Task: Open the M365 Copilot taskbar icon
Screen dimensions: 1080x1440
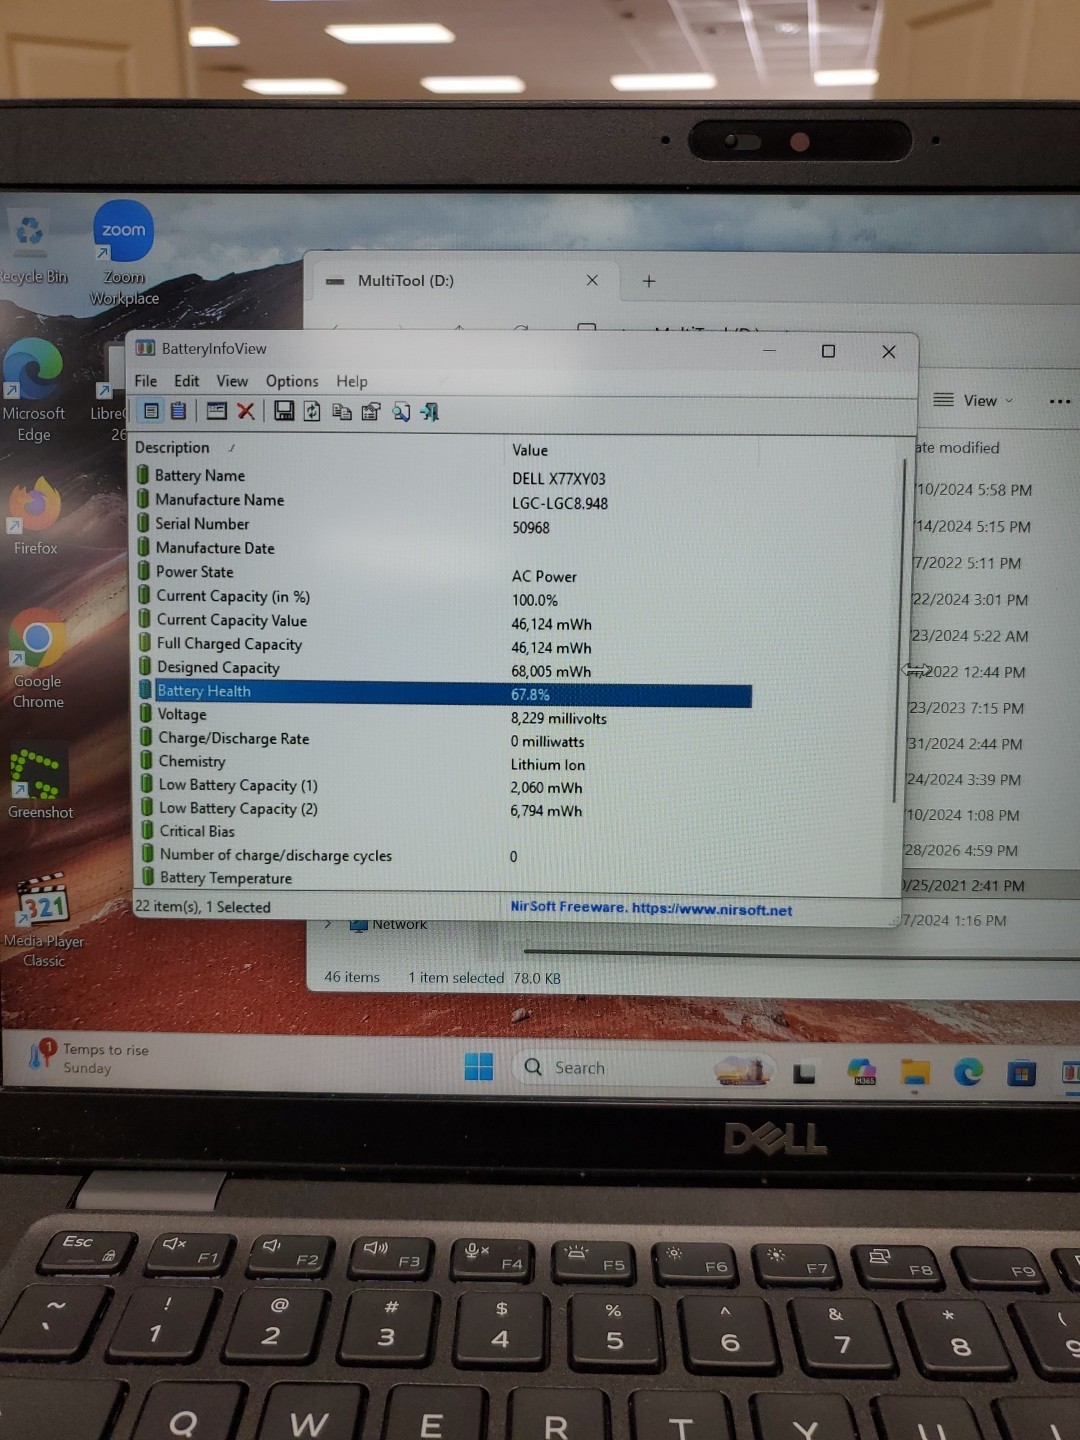Action: (x=862, y=1072)
